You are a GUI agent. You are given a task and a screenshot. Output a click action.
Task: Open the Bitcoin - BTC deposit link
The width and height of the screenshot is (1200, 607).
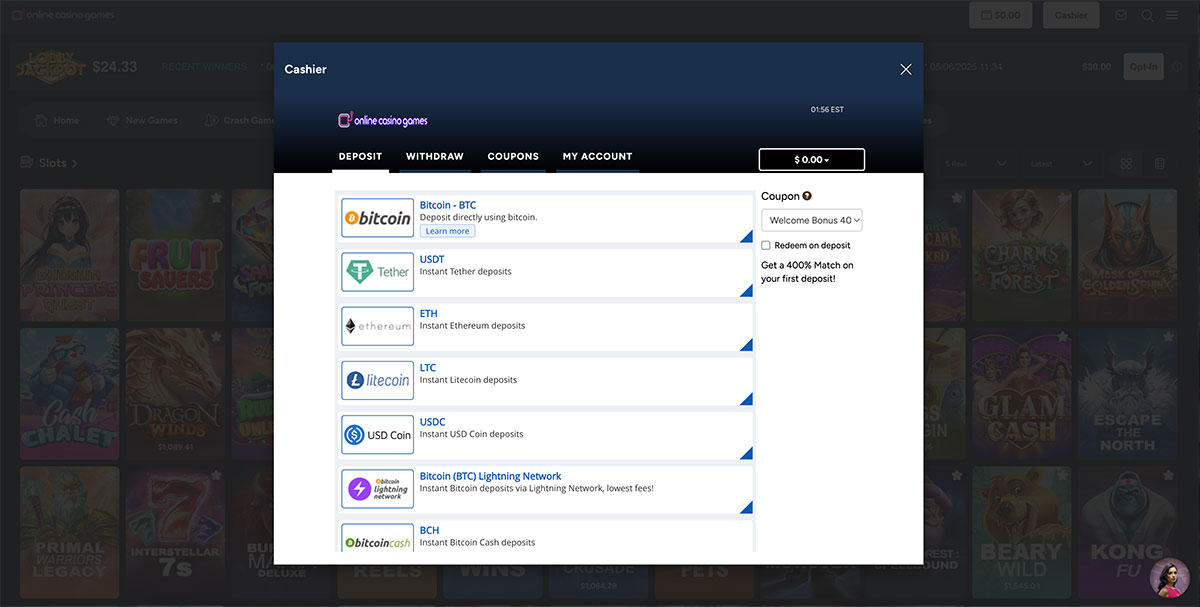[x=448, y=205]
